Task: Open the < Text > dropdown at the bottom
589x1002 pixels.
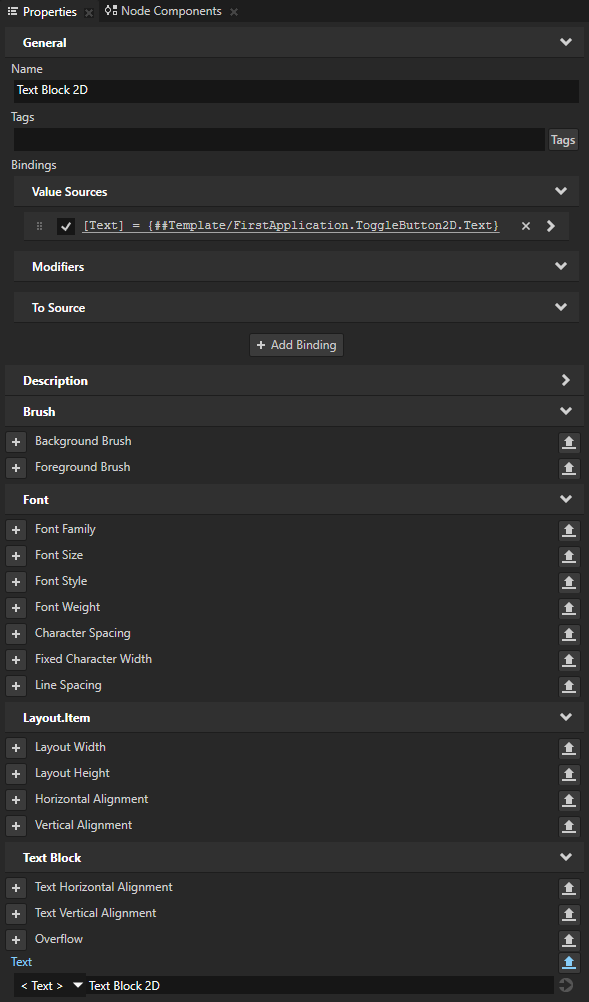Action: [x=40, y=985]
